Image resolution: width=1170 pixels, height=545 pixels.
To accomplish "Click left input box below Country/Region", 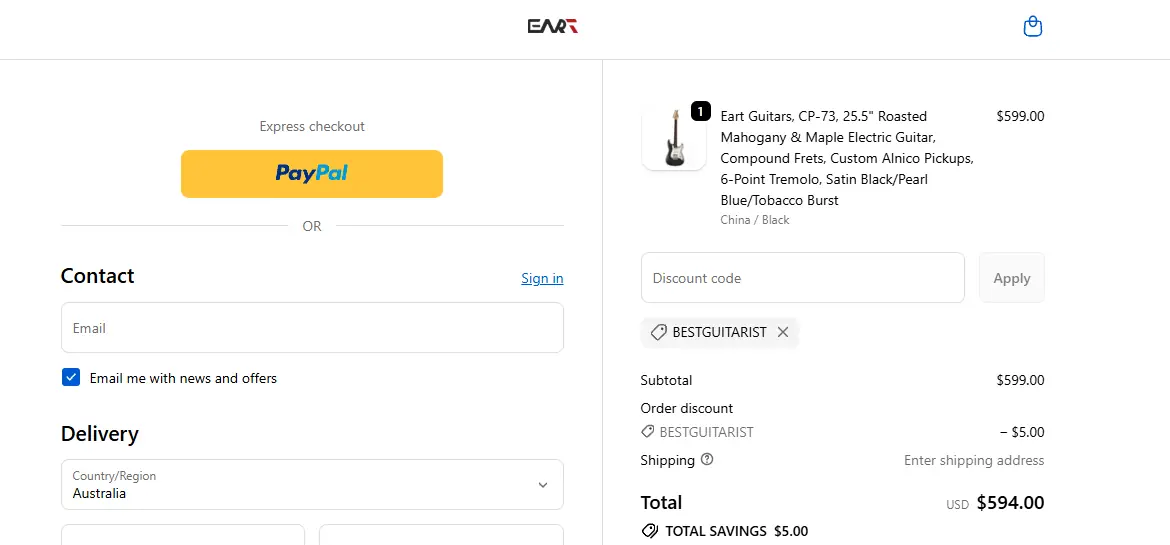I will 183,535.
